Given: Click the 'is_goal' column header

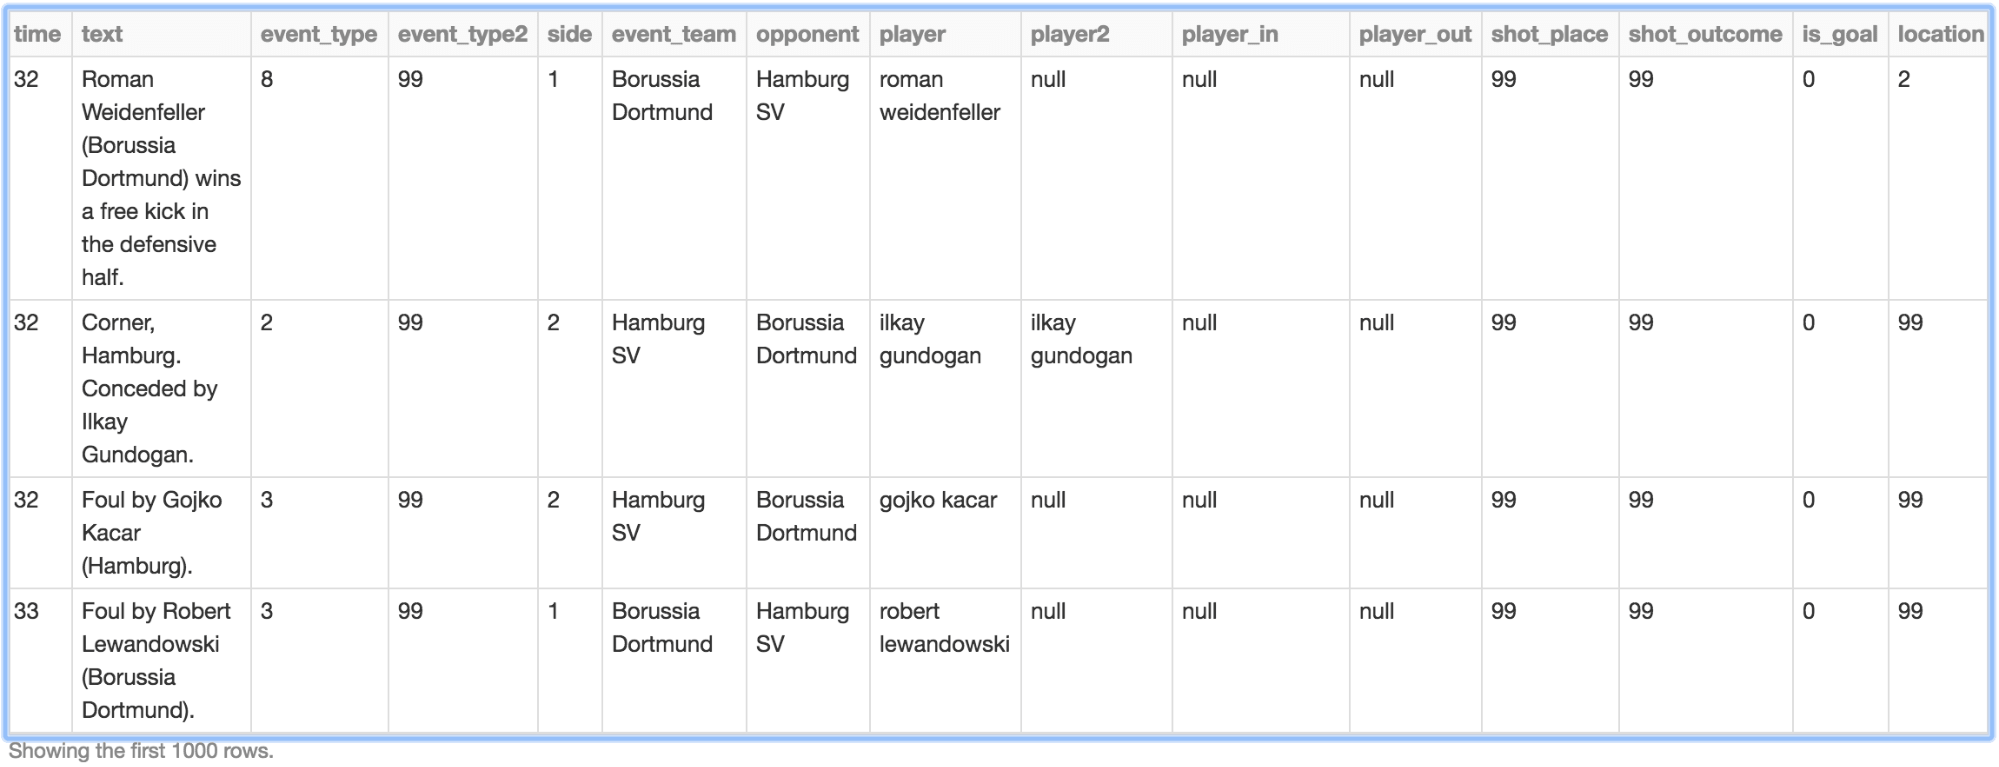Looking at the screenshot, I should (x=1839, y=34).
